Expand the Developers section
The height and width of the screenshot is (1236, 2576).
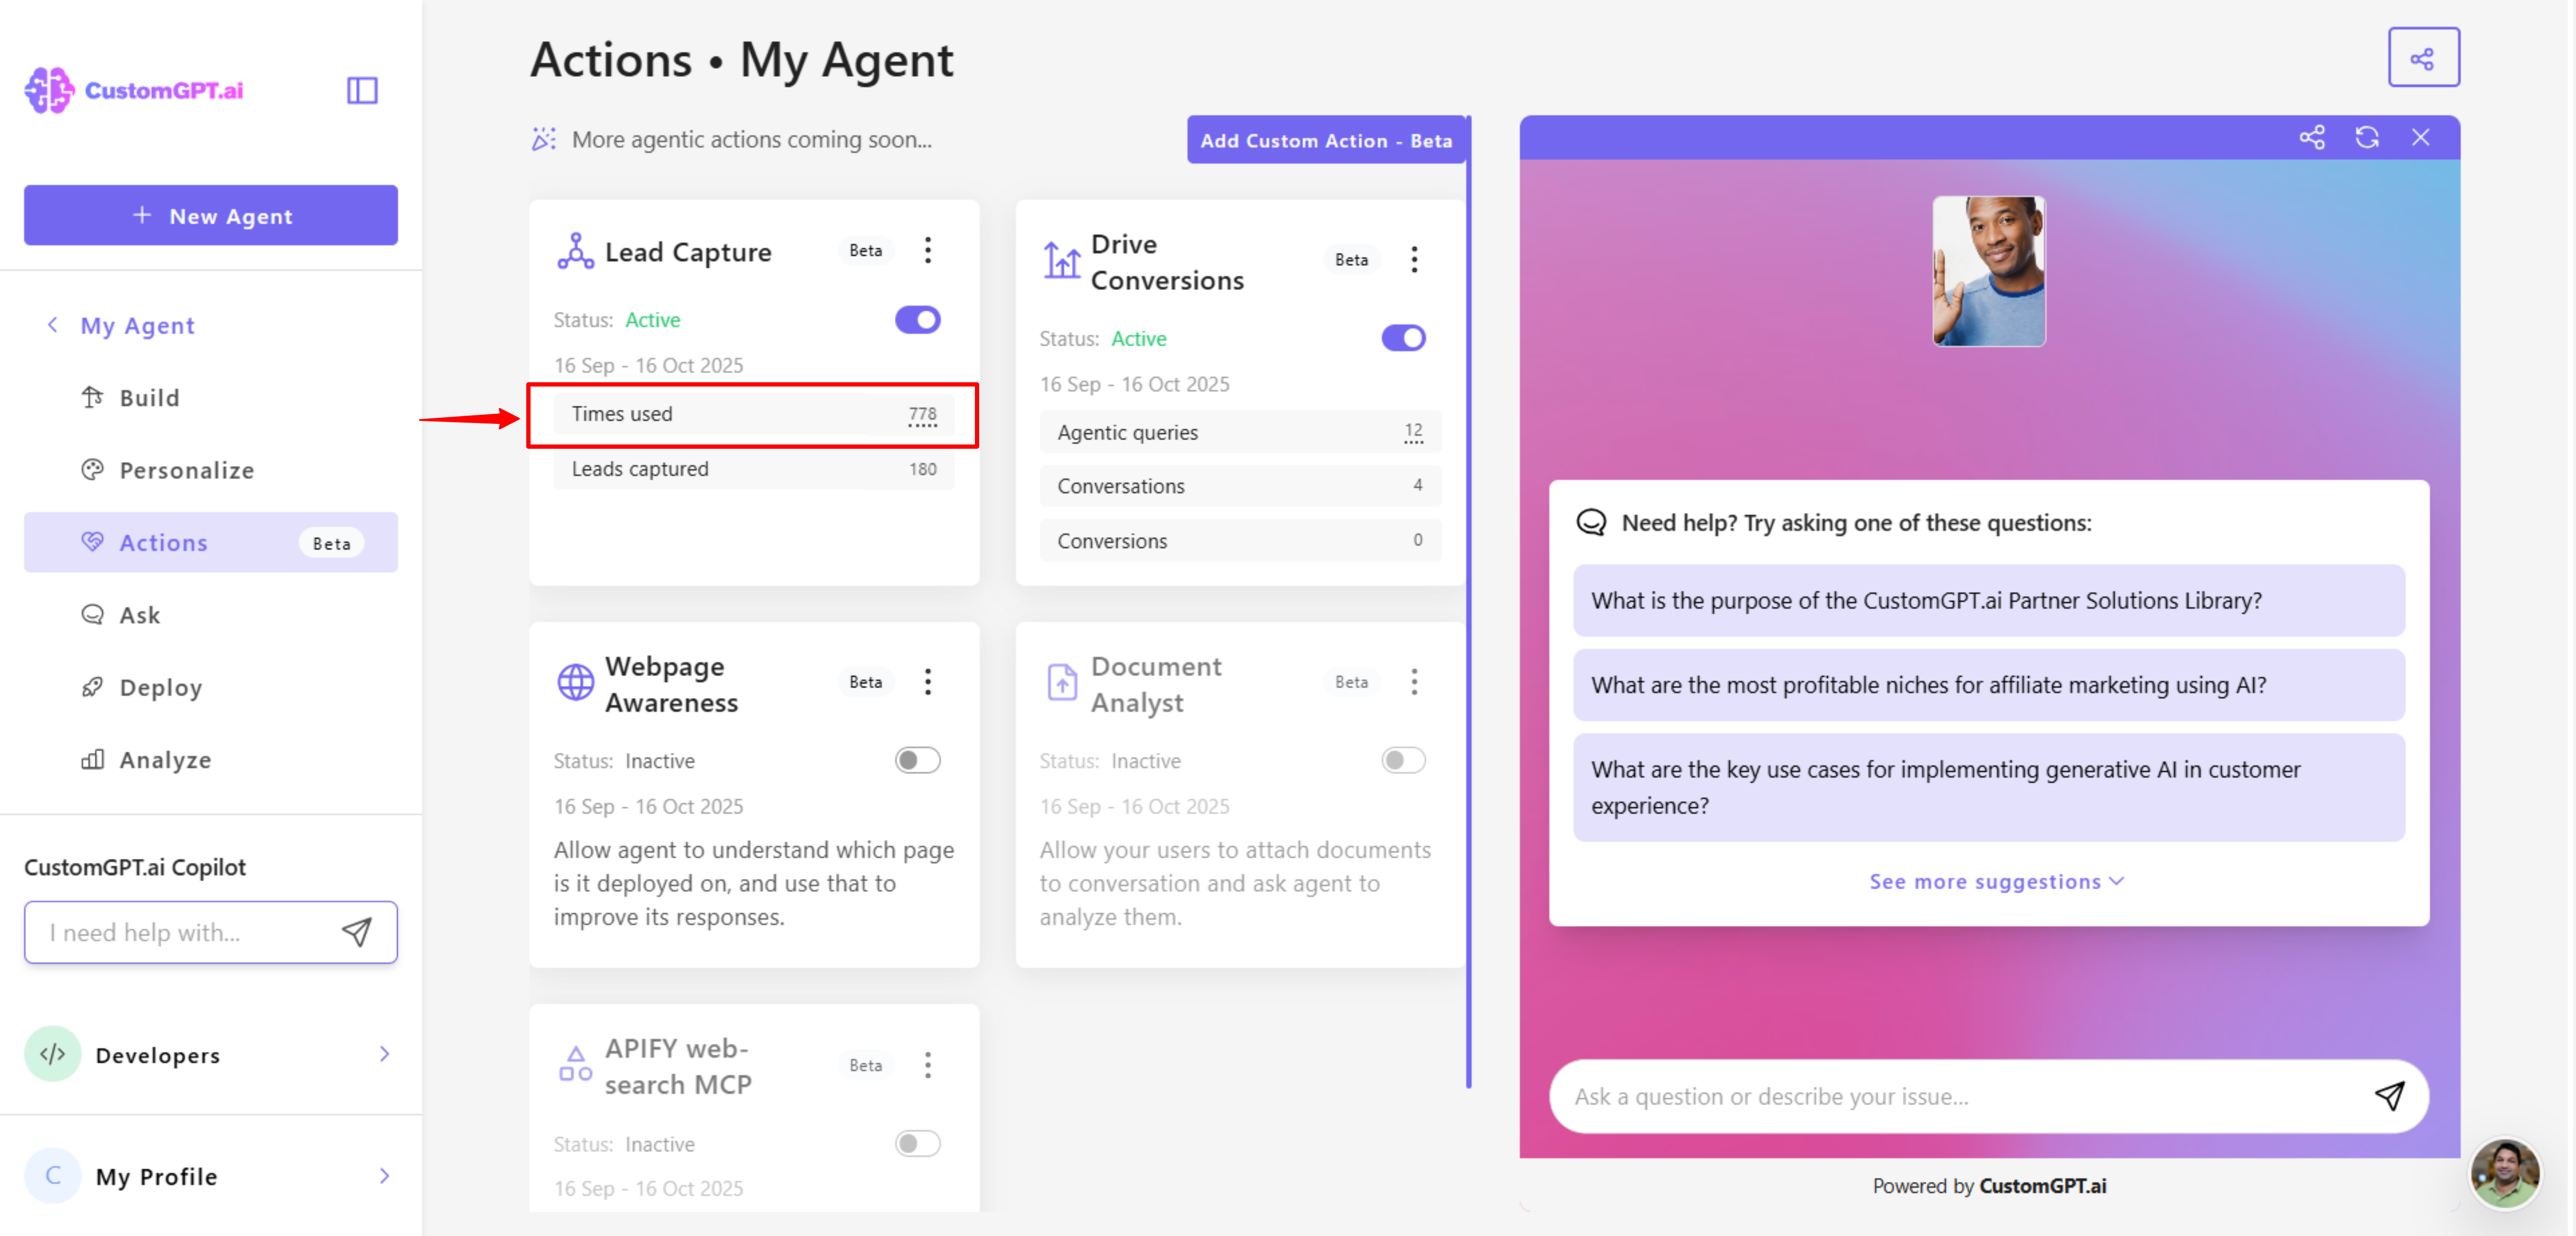pos(210,1054)
